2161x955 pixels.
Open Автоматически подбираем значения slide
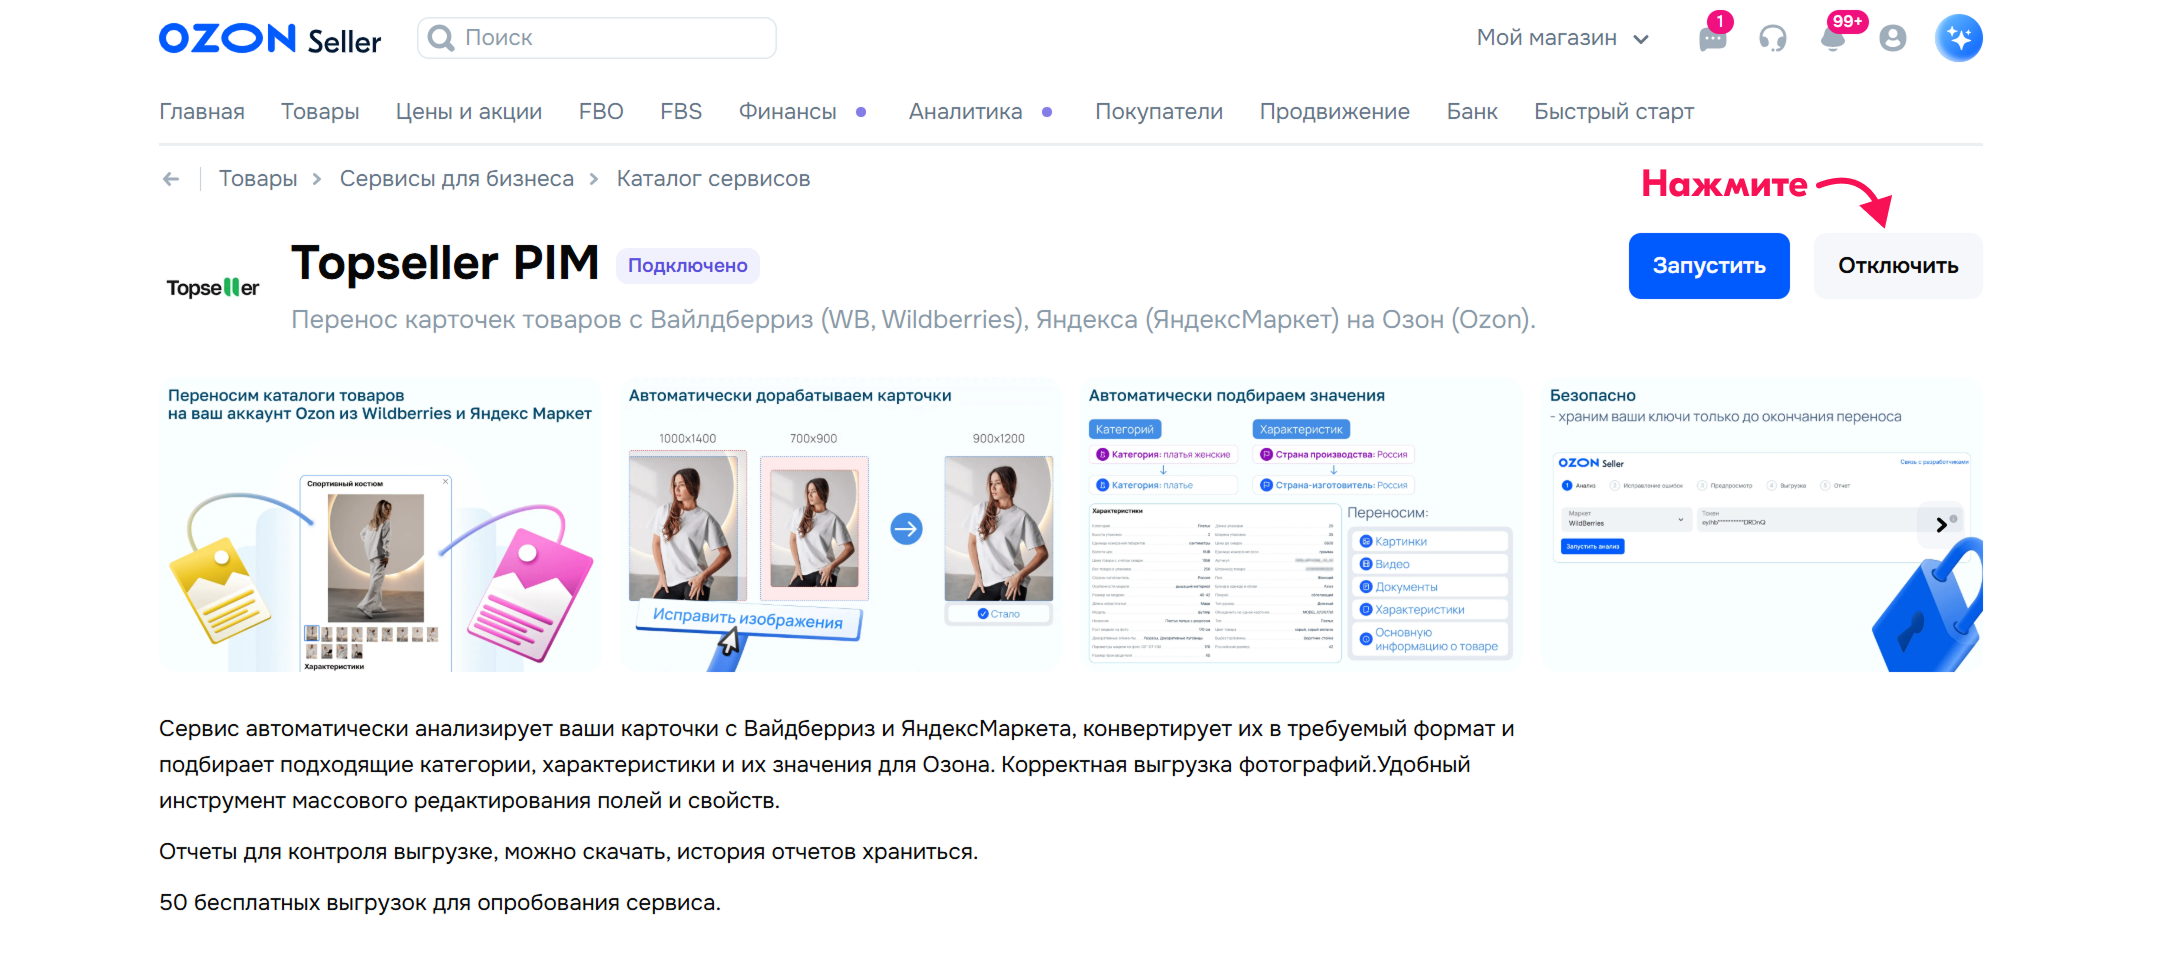click(x=1300, y=525)
